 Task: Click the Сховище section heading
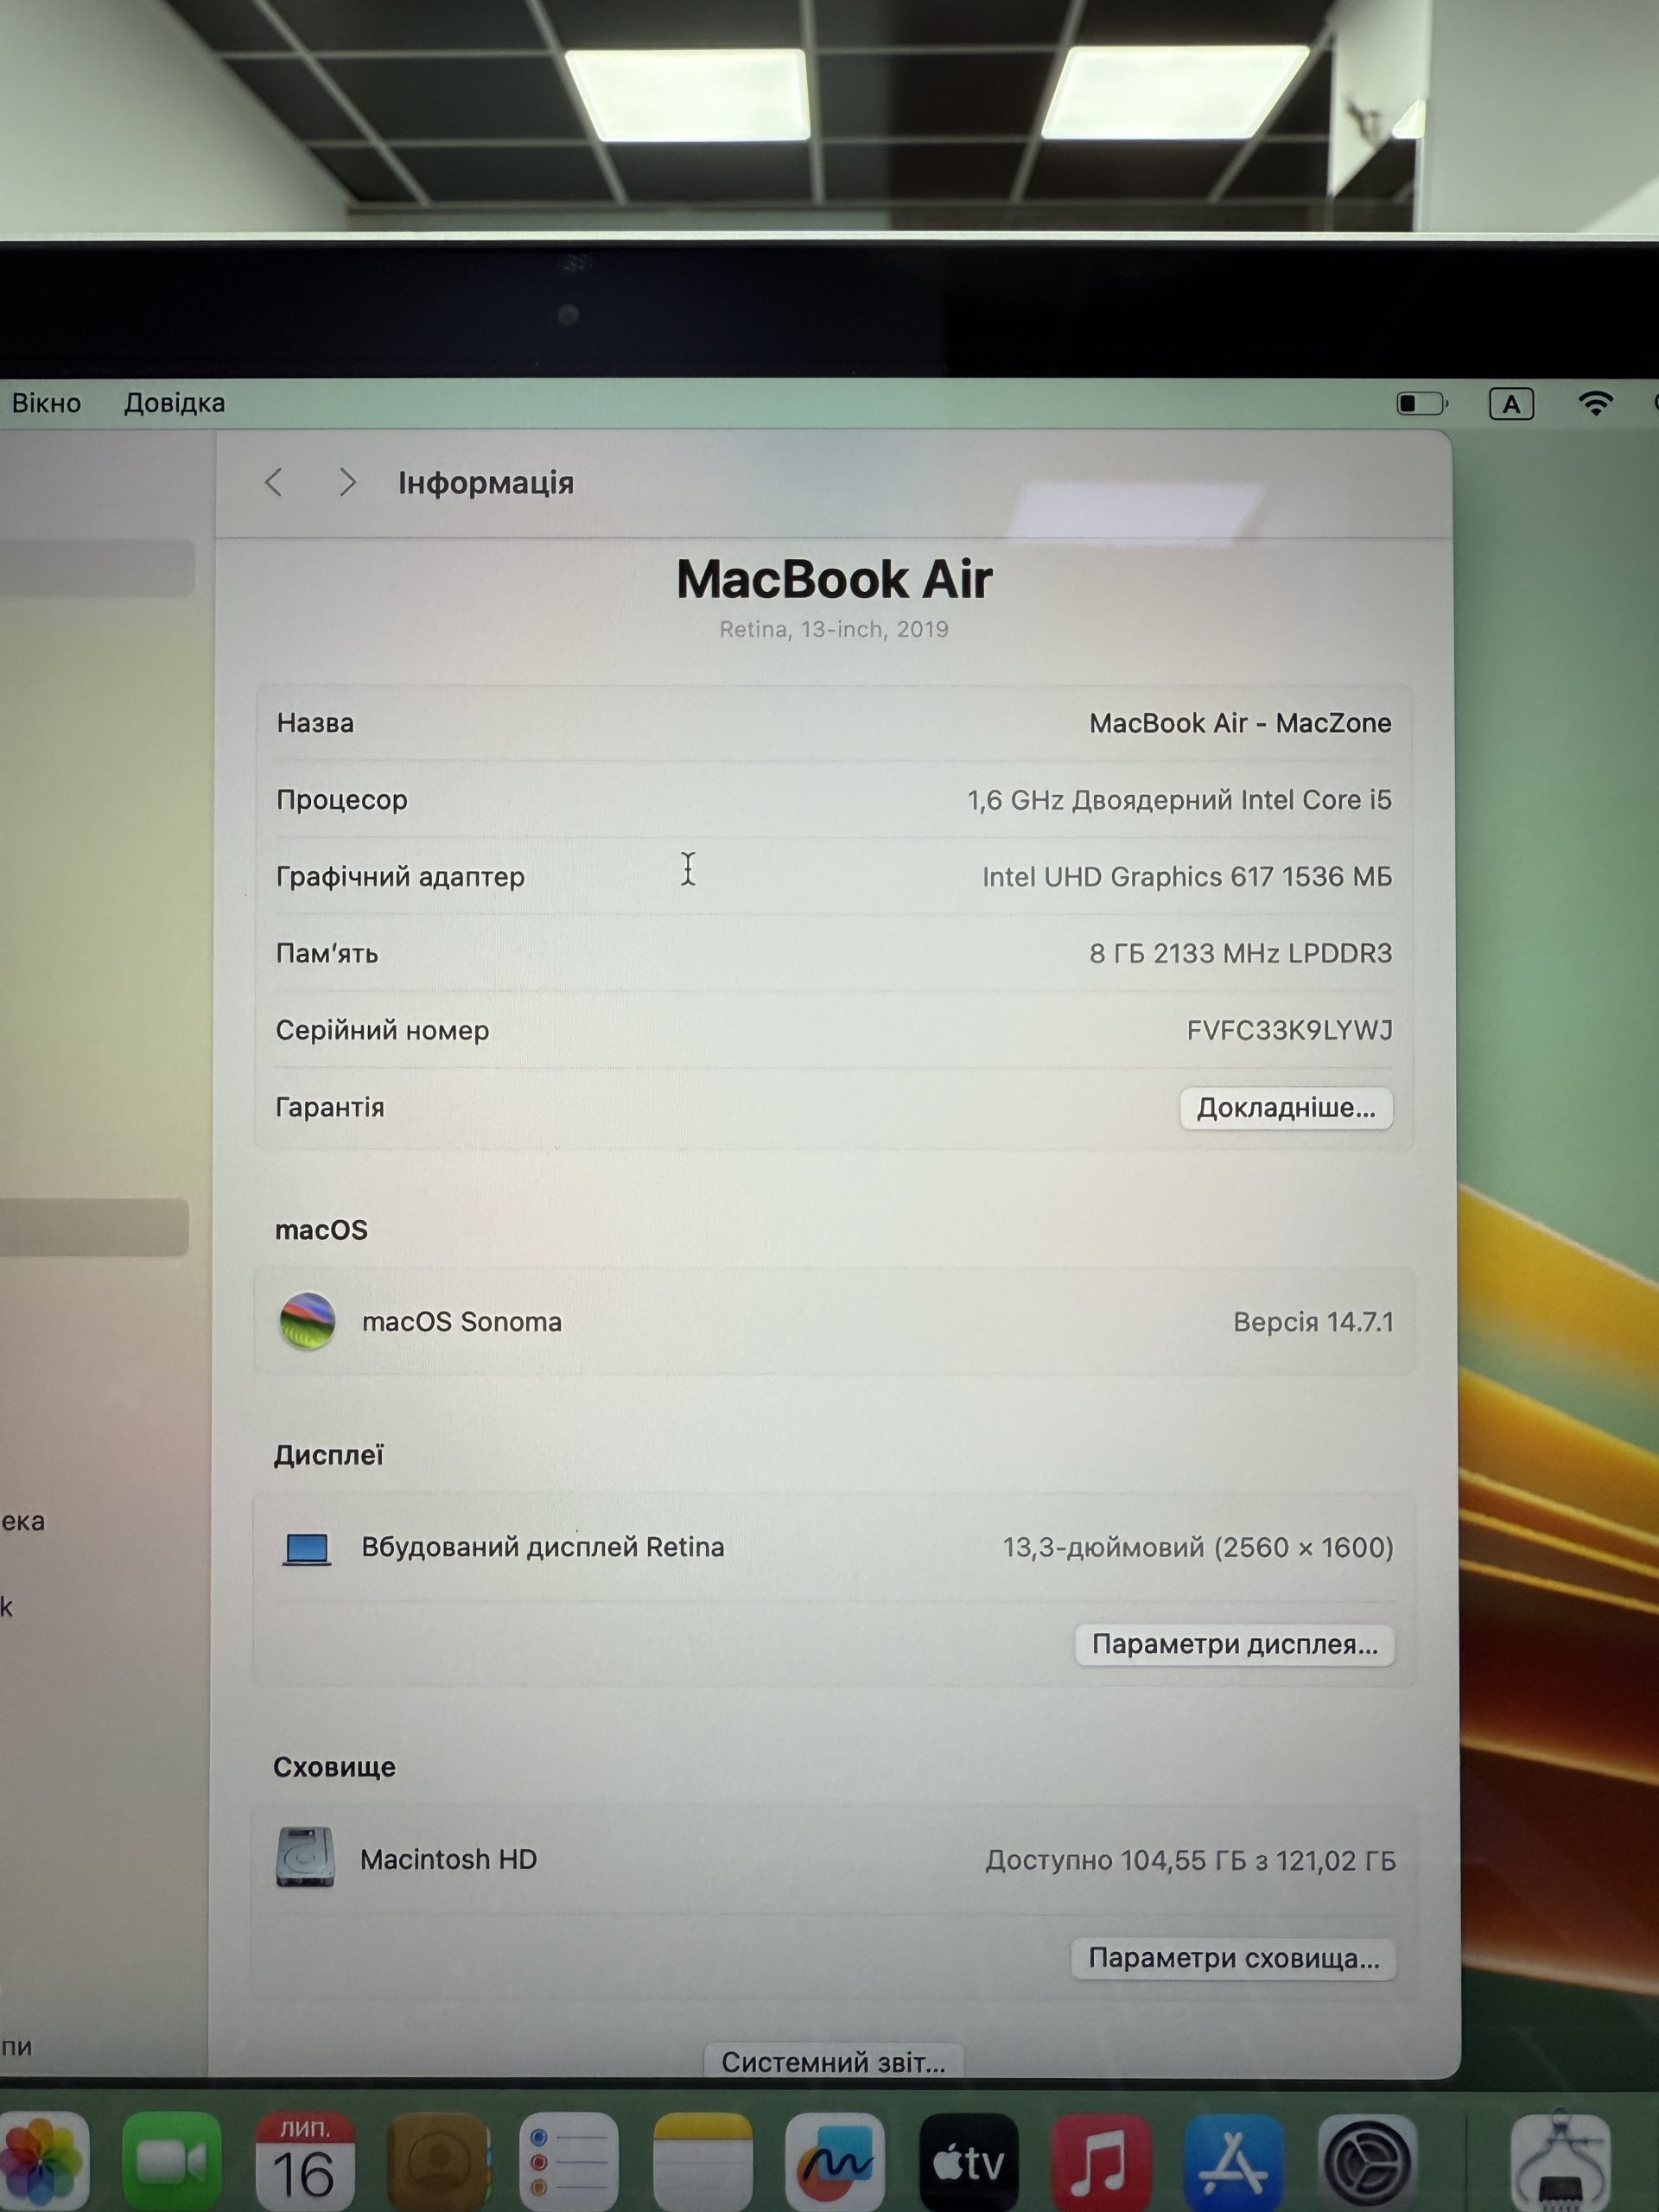tap(334, 1767)
